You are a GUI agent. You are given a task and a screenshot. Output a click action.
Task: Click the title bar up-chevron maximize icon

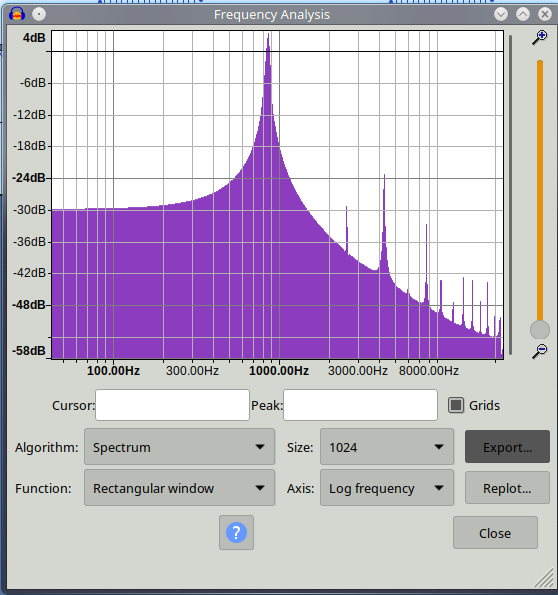pyautogui.click(x=523, y=14)
